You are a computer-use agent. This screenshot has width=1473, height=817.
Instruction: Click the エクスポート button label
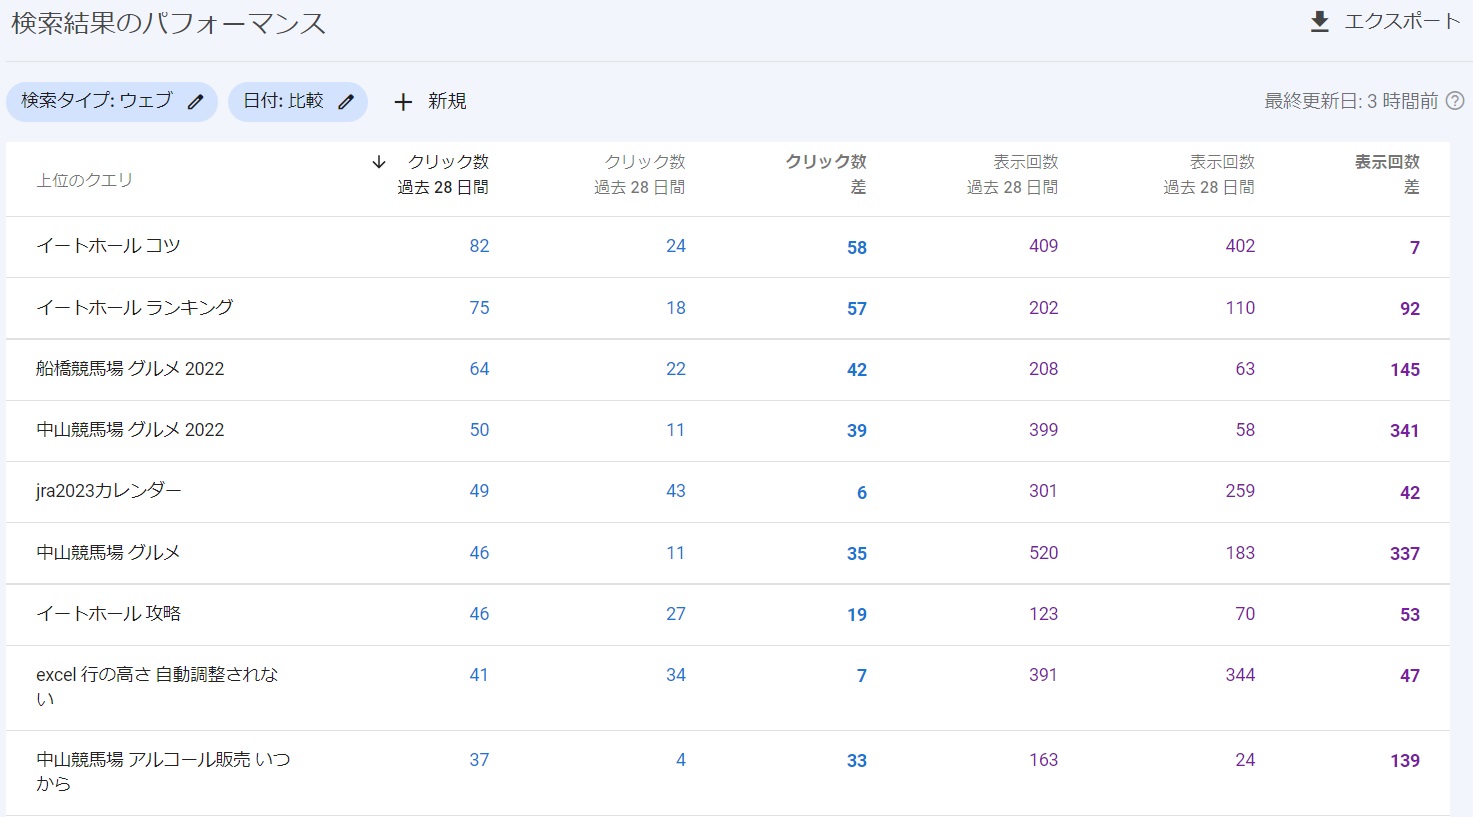click(1401, 22)
